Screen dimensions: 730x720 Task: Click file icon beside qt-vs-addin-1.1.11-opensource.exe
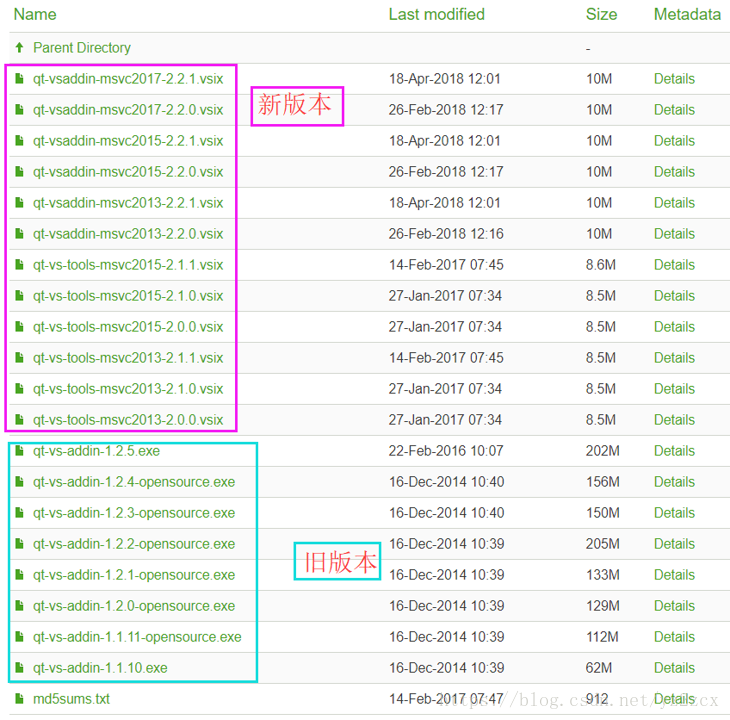pos(20,637)
